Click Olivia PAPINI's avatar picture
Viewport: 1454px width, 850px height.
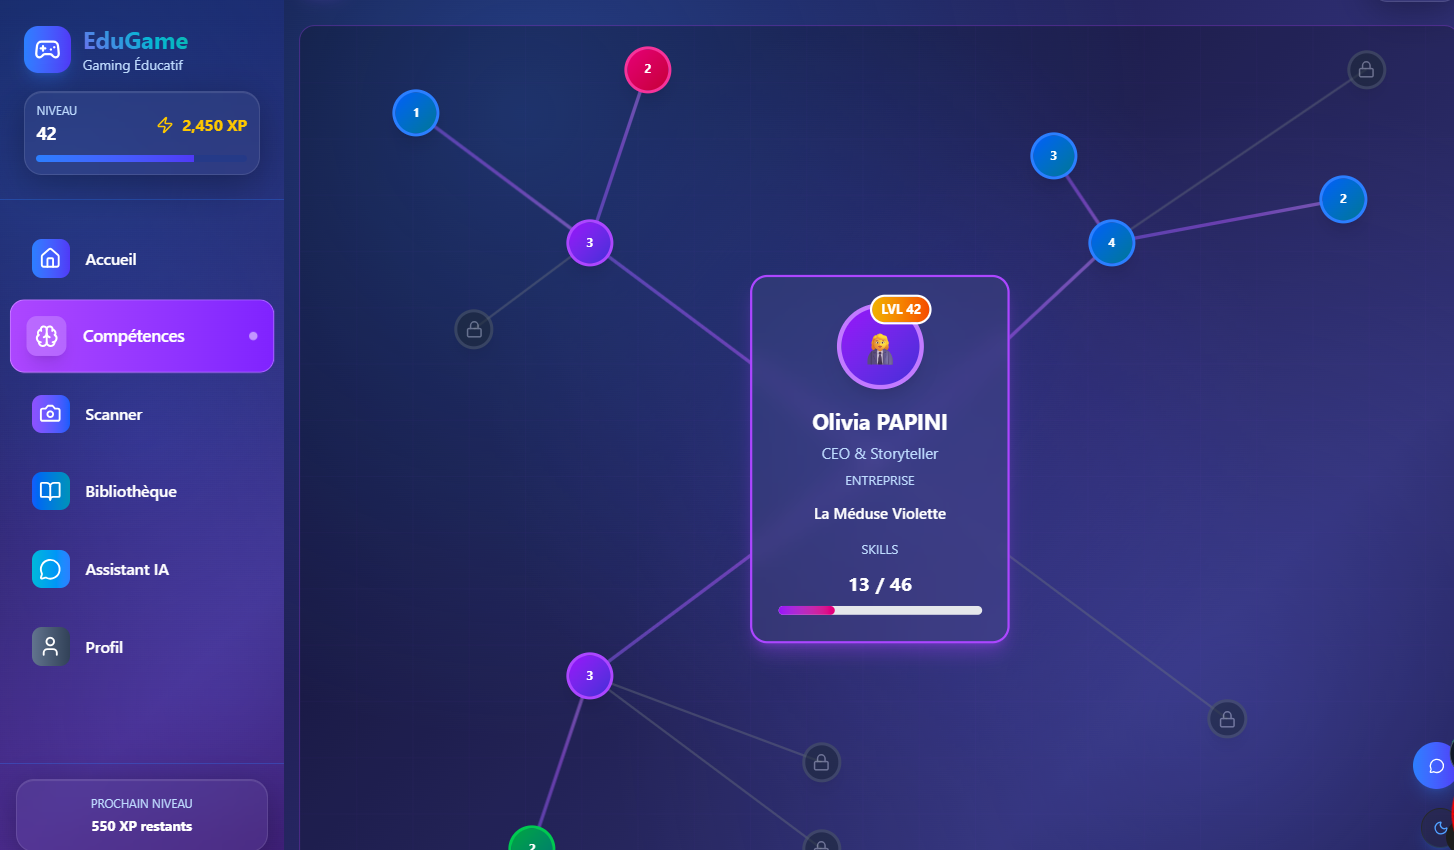point(879,348)
